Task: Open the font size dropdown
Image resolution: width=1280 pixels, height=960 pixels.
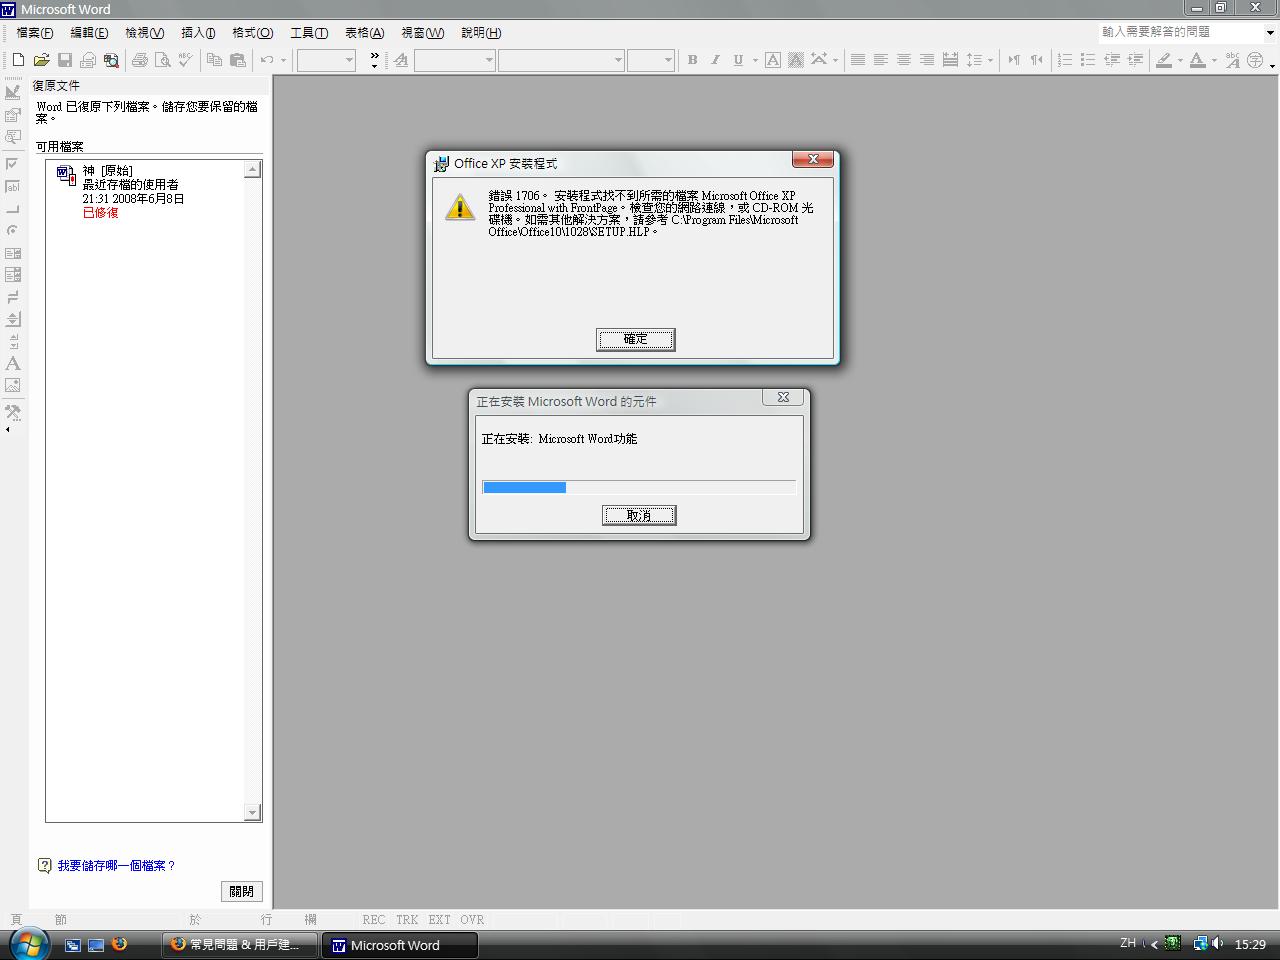Action: point(668,60)
